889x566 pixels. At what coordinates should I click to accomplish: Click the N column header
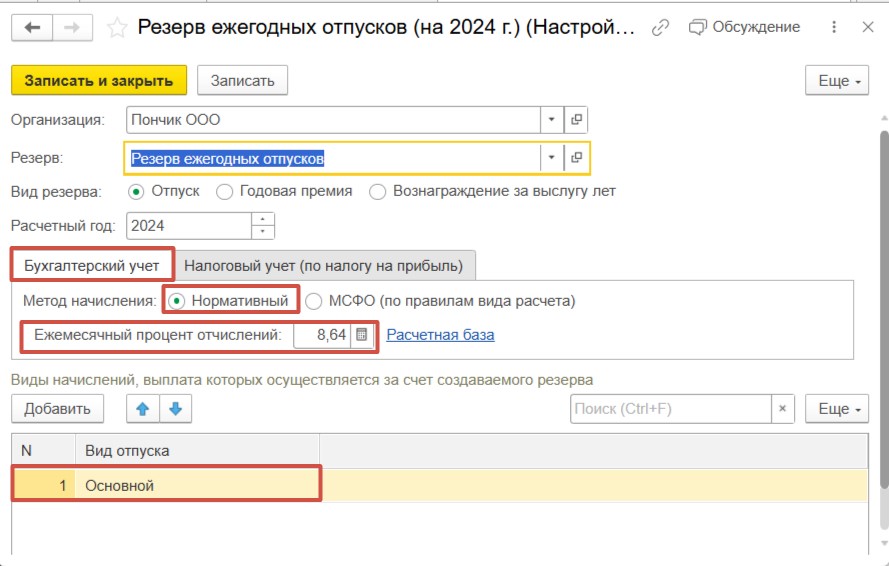point(44,451)
